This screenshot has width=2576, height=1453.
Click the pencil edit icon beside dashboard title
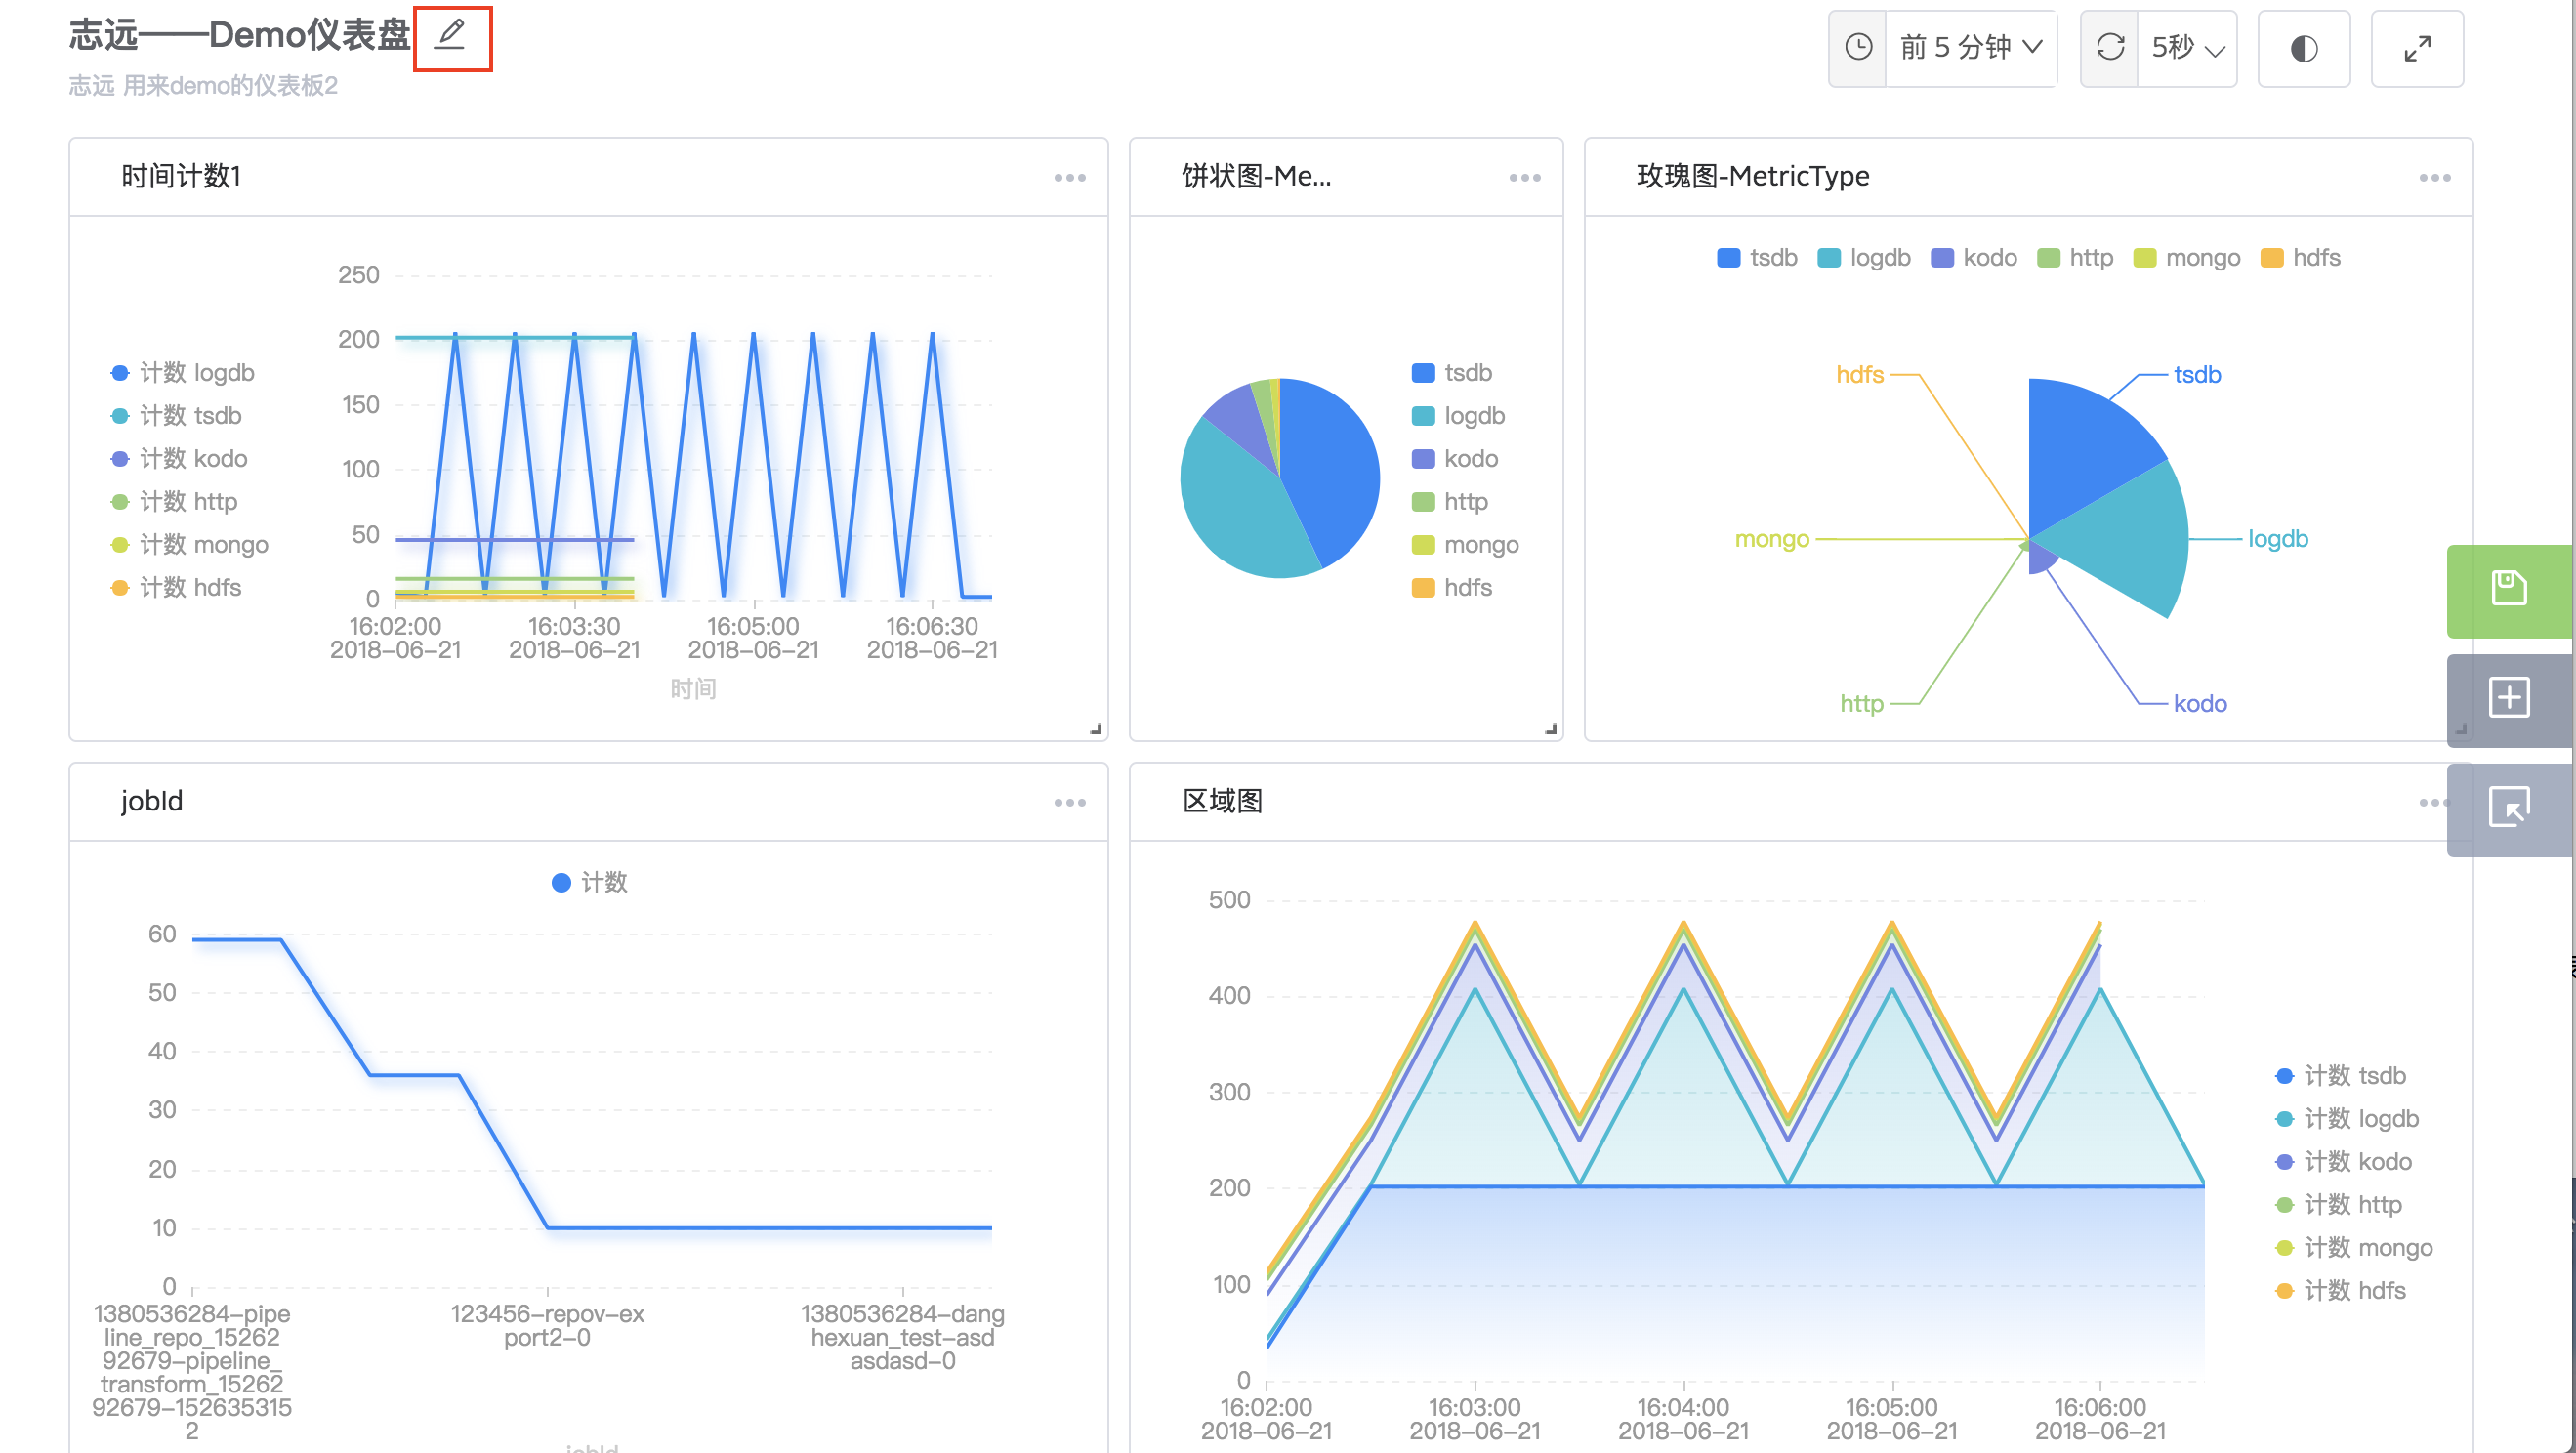[452, 36]
